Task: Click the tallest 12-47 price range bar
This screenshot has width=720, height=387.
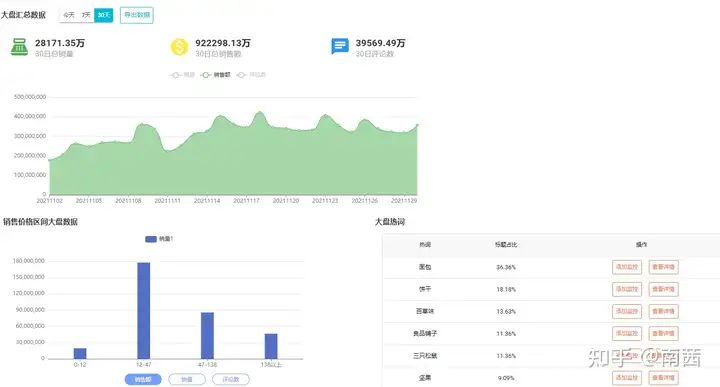Action: pyautogui.click(x=144, y=310)
